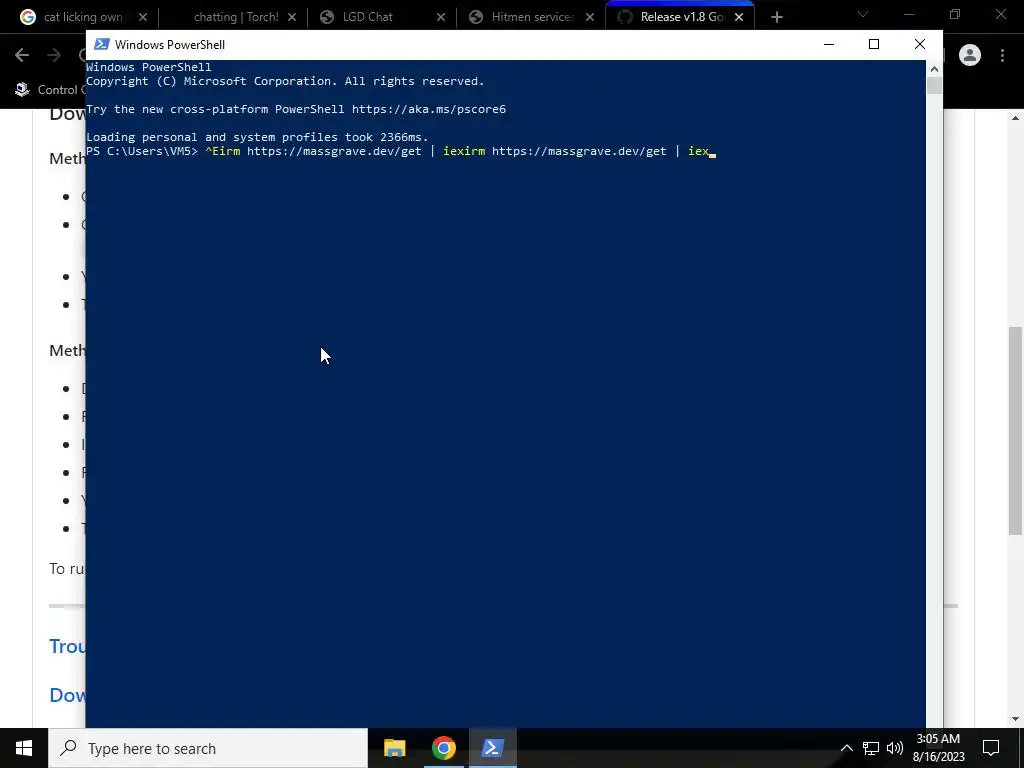Close the 'cat licking own' tab
This screenshot has height=768, width=1024.
point(143,17)
